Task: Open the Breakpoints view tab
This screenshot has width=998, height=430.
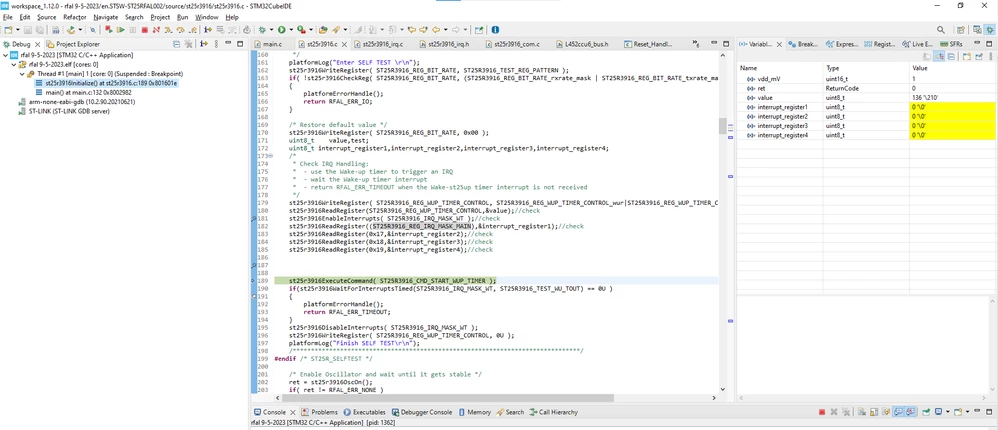Action: coord(803,45)
